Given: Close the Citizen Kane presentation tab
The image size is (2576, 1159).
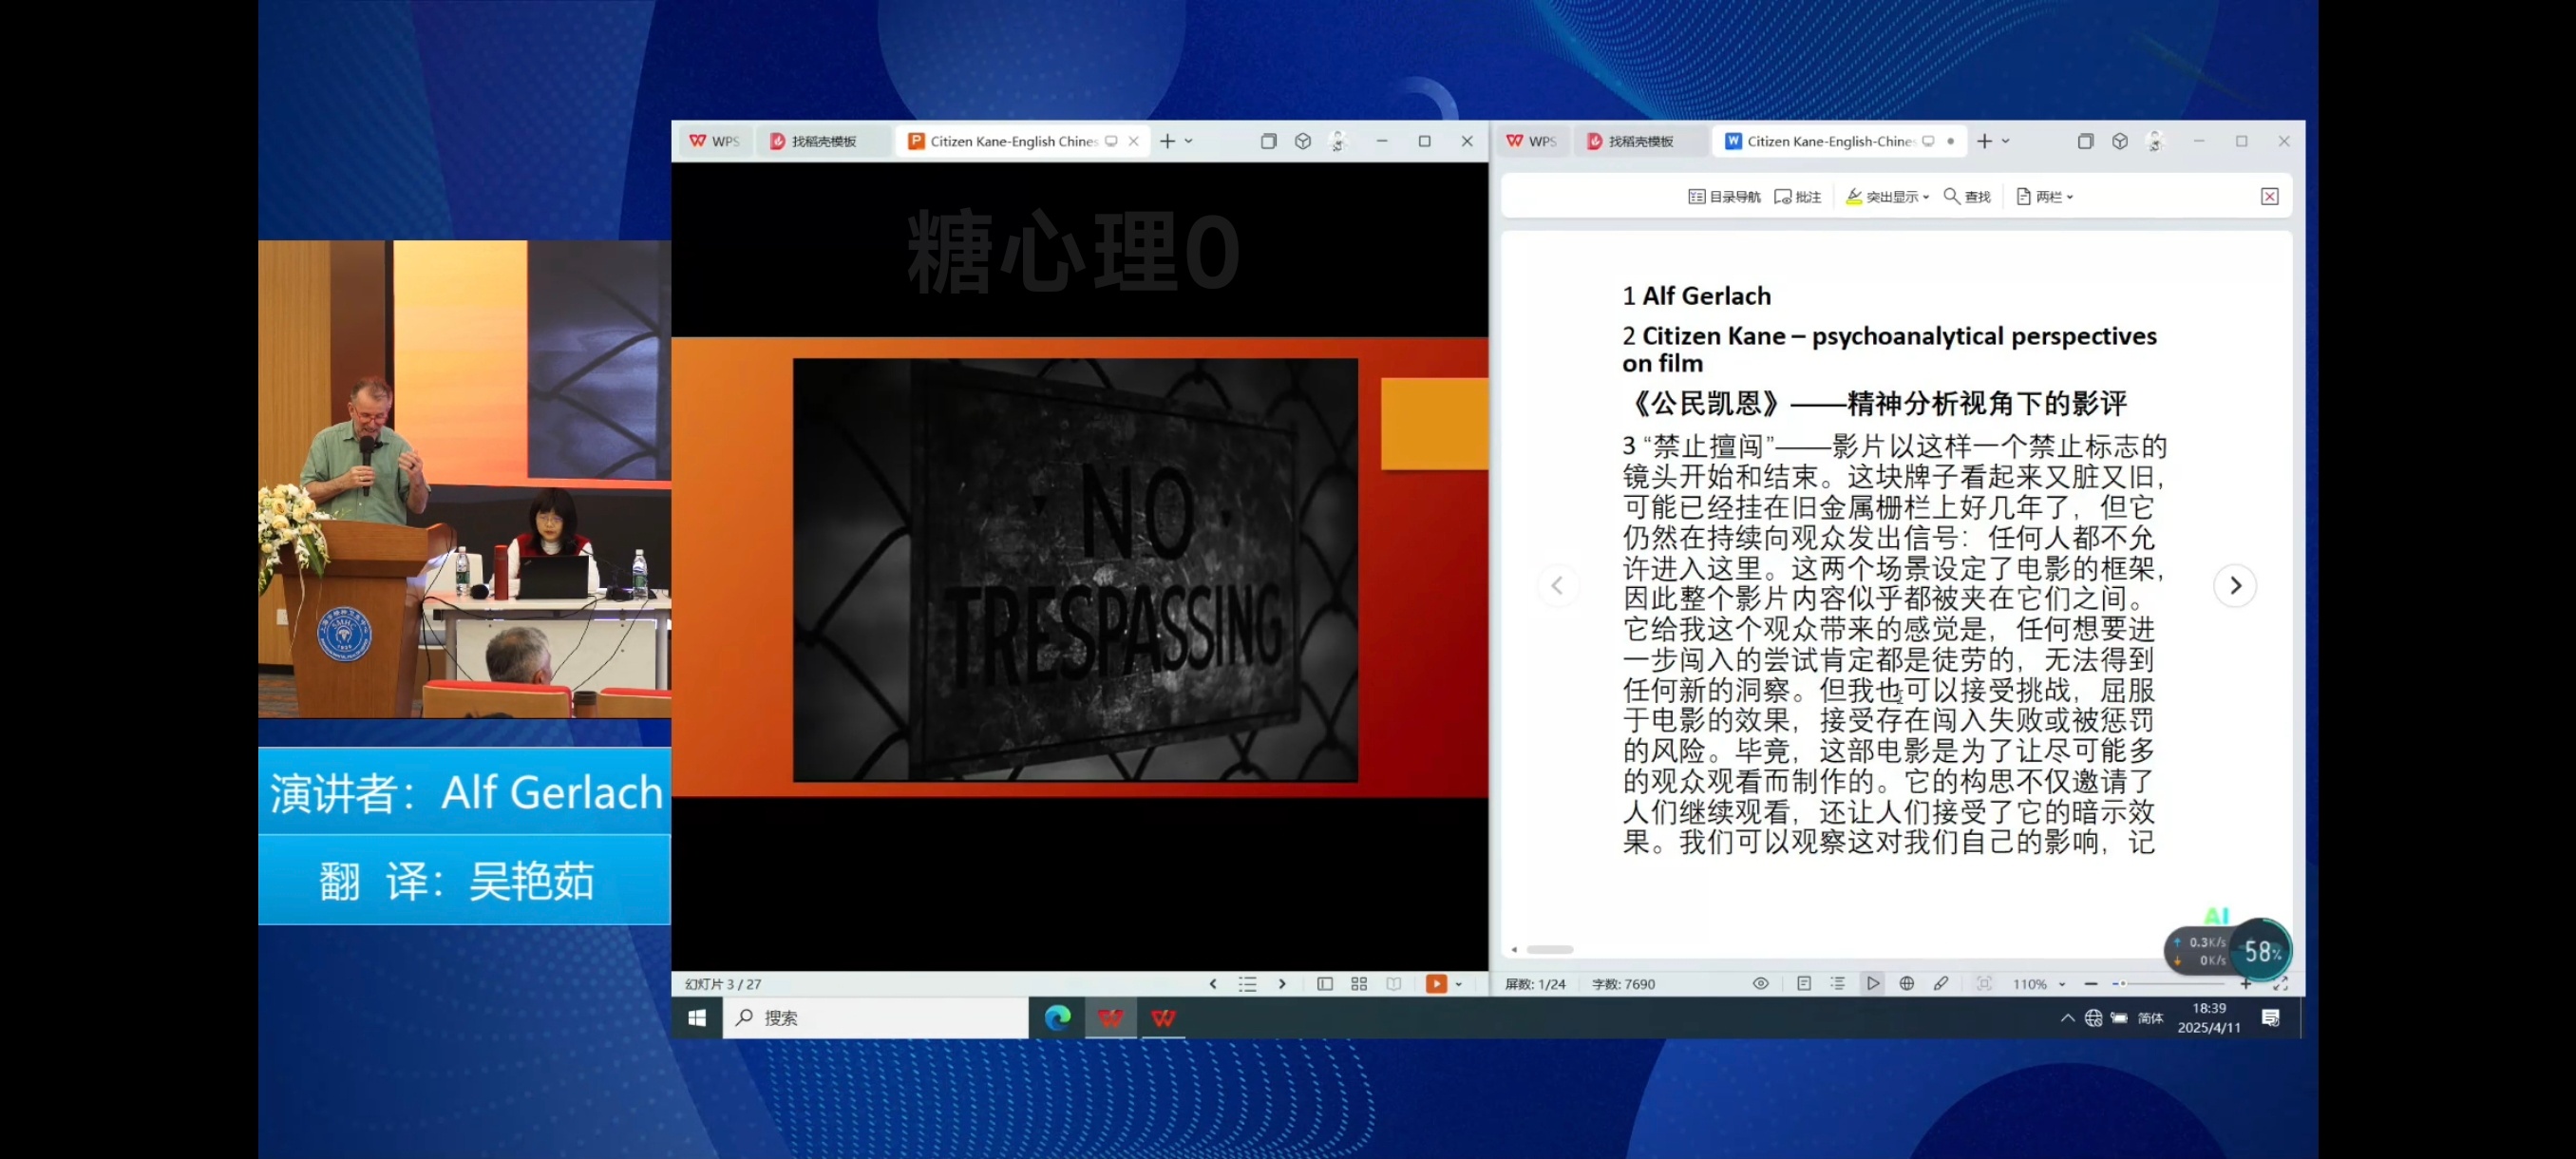Looking at the screenshot, I should pos(1133,142).
